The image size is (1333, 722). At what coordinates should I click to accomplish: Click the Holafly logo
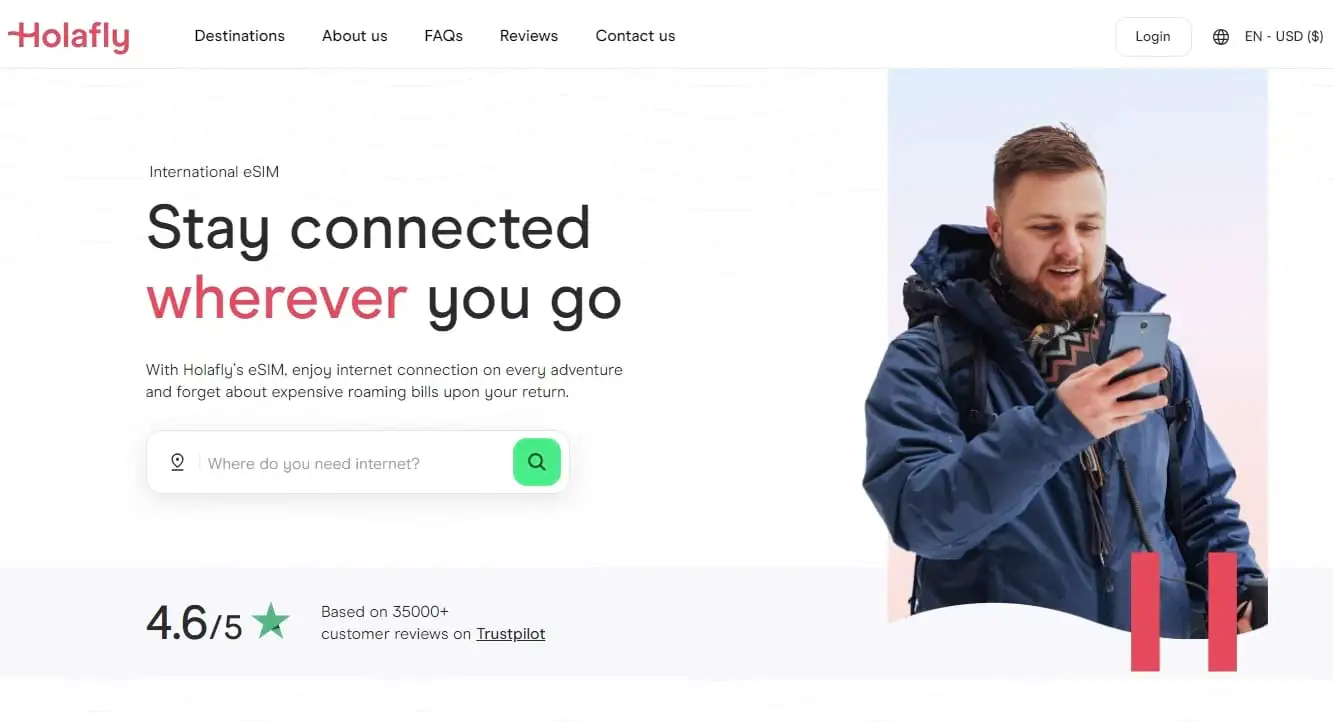click(68, 36)
